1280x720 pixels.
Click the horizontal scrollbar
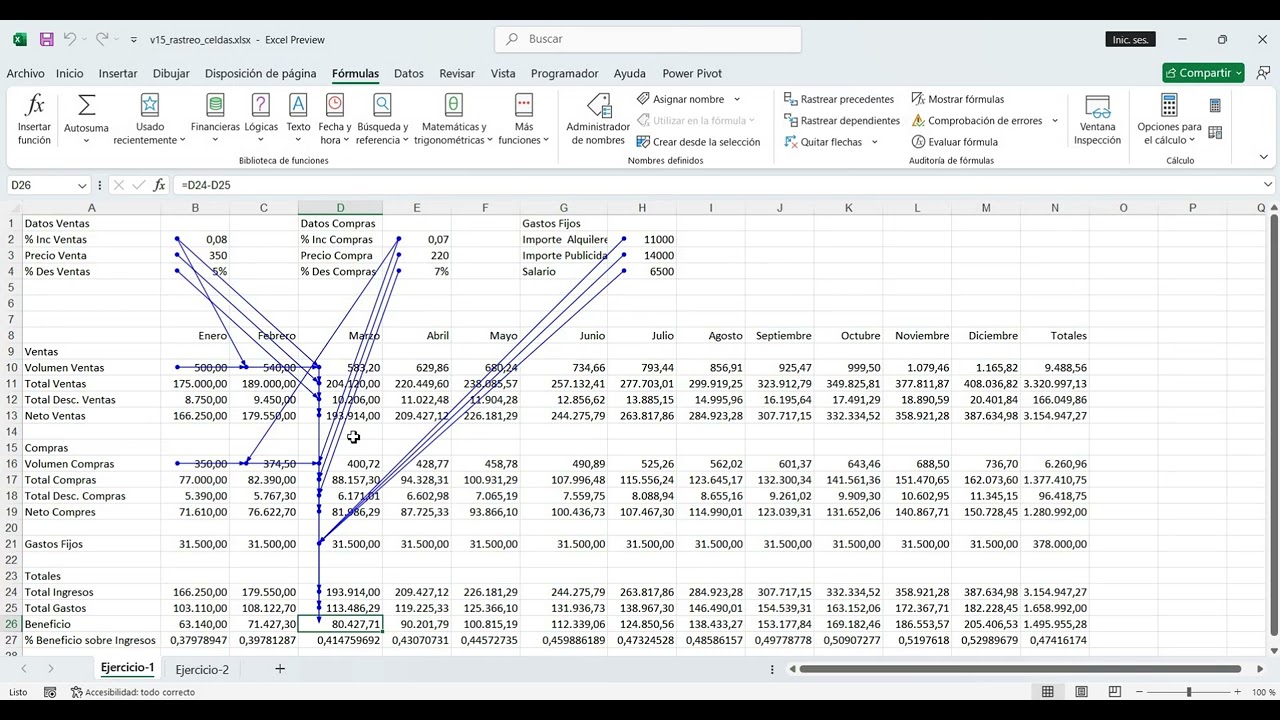[x=1020, y=669]
